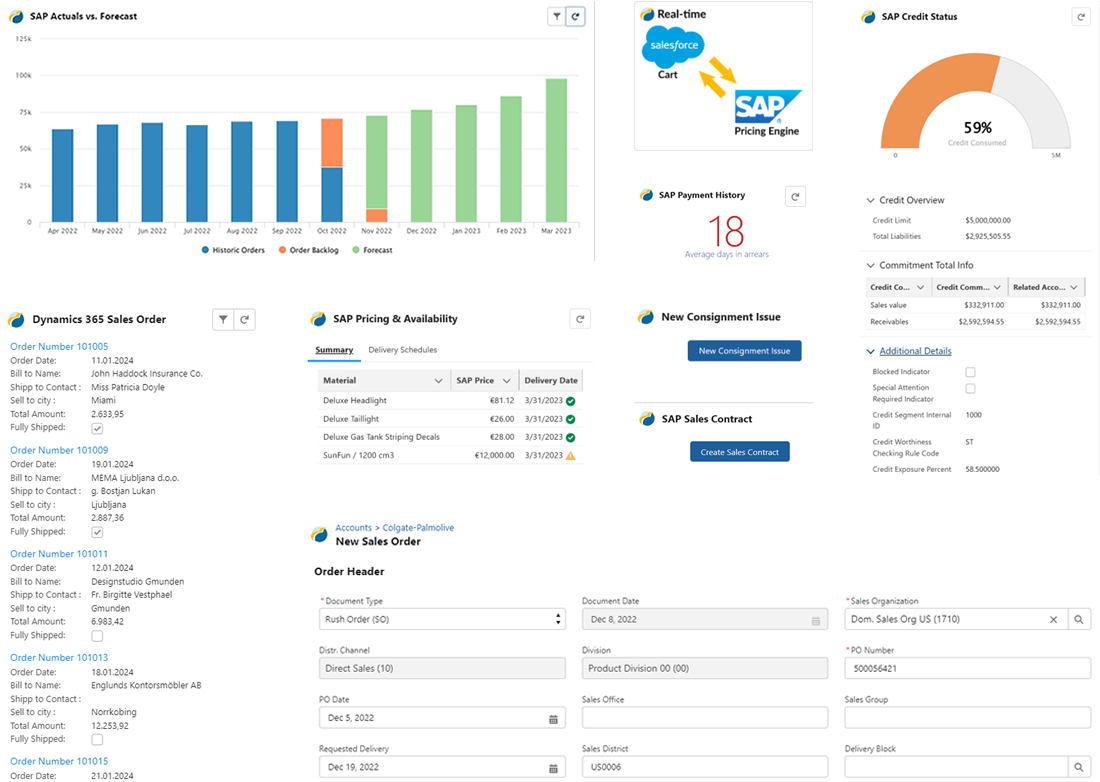Search Delivery Block lookup

tap(1079, 767)
